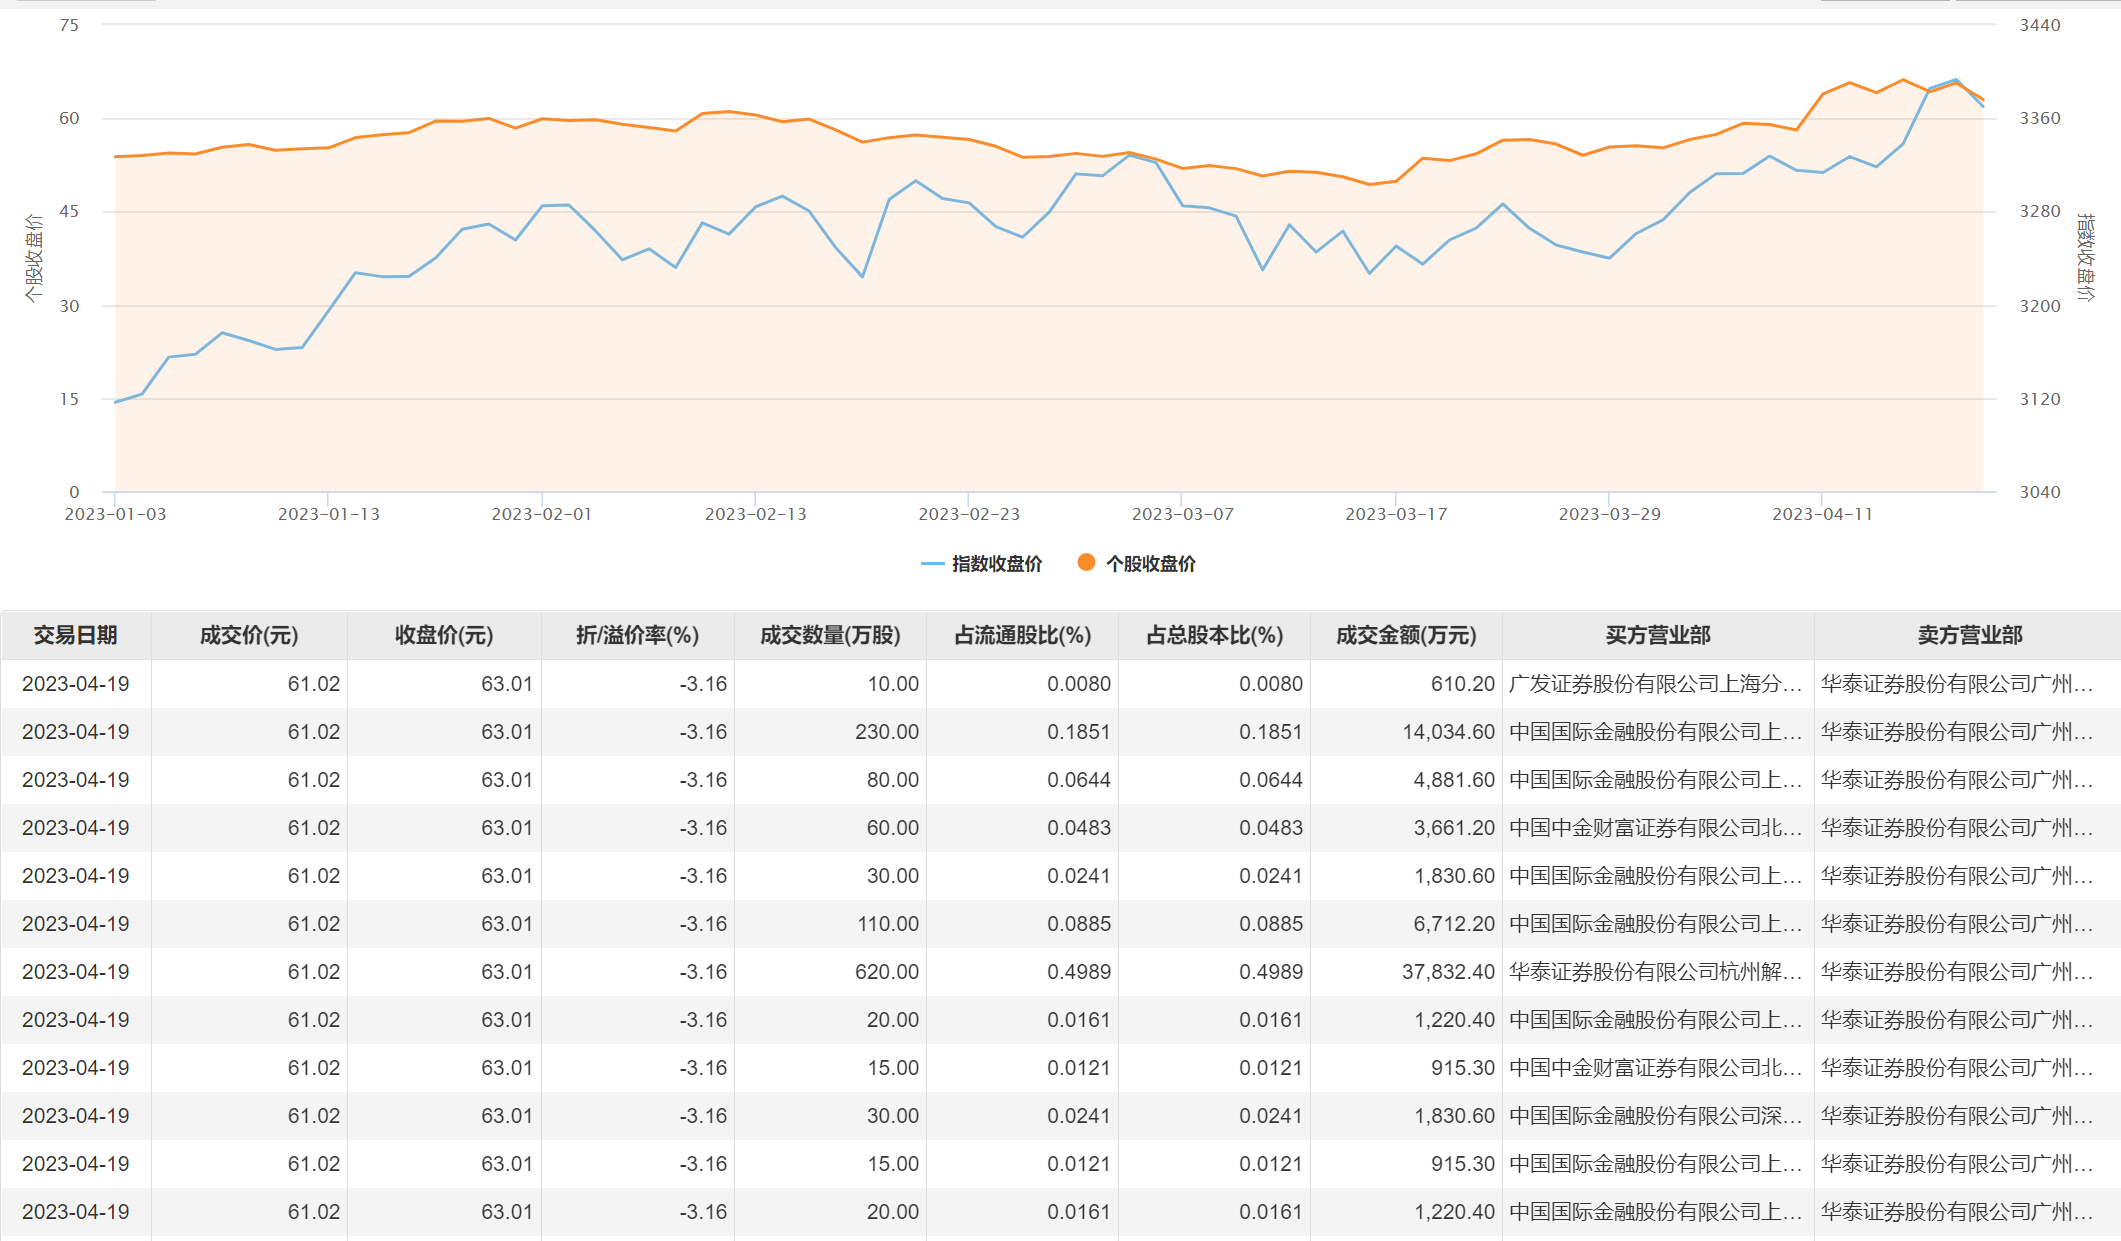2121x1241 pixels.
Task: Open buyer 广发证券股份有限公司上海分… cell
Action: pyautogui.click(x=1655, y=684)
